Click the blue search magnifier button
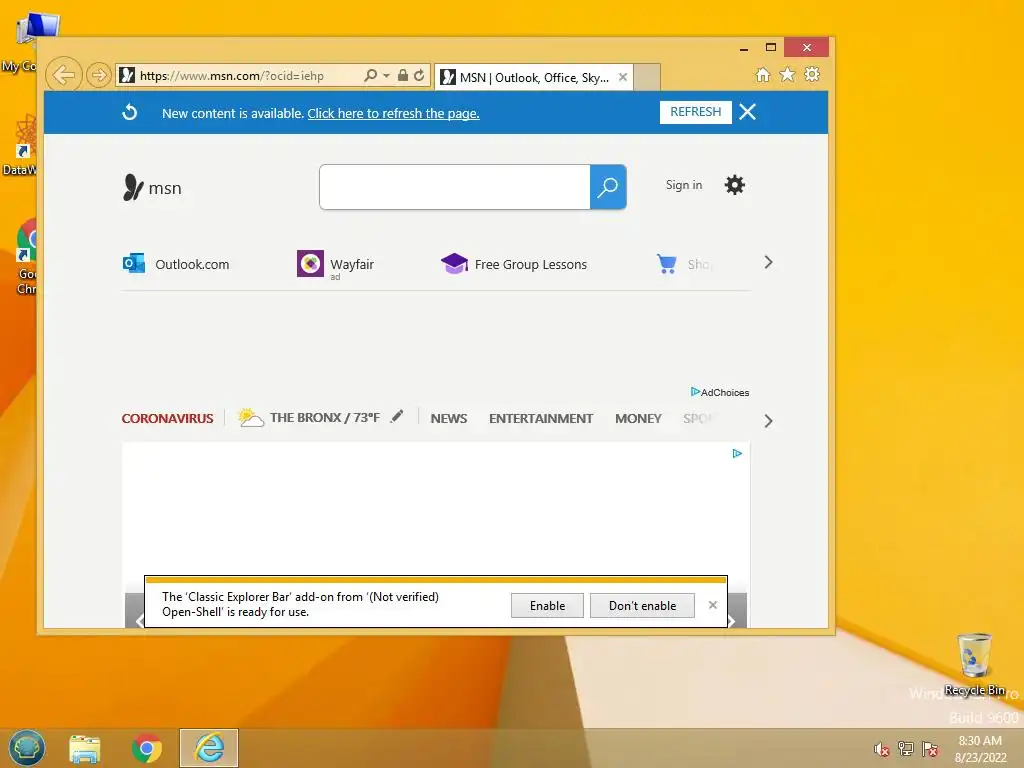The height and width of the screenshot is (768, 1024). click(x=608, y=187)
